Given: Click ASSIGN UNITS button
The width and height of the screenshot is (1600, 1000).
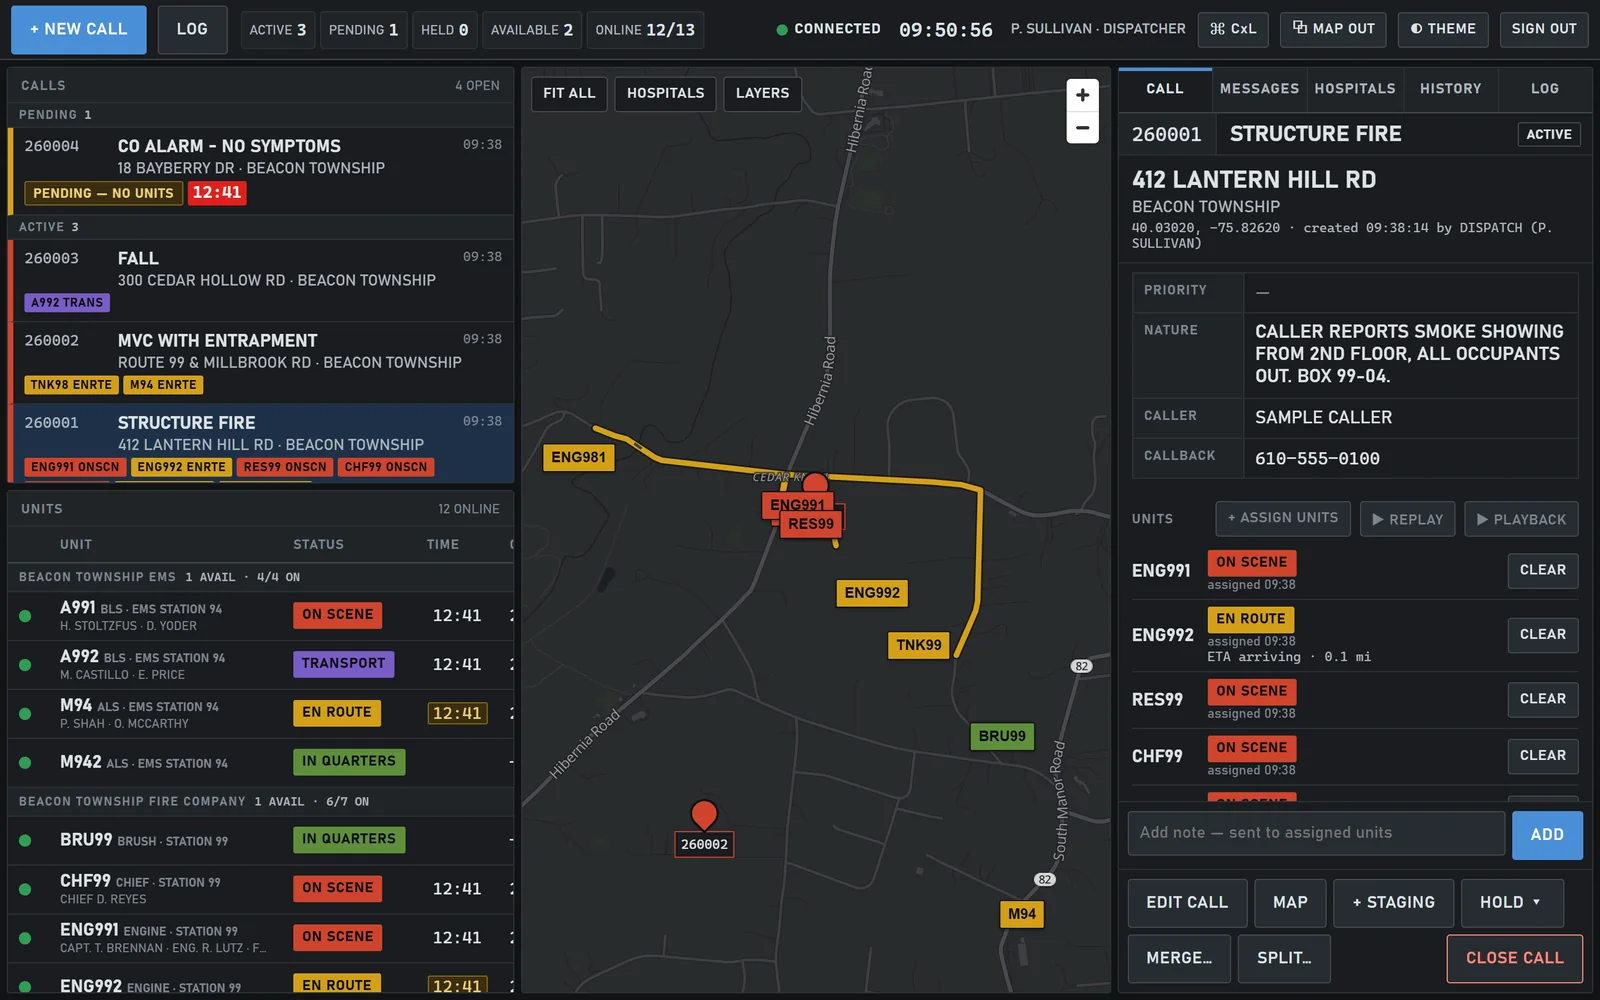Looking at the screenshot, I should (1283, 518).
